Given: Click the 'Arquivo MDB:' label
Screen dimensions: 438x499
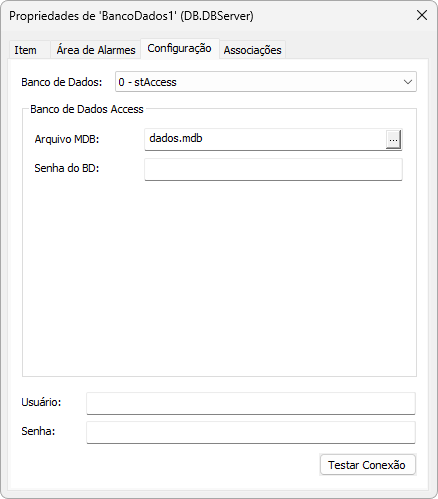Looking at the screenshot, I should pos(67,139).
